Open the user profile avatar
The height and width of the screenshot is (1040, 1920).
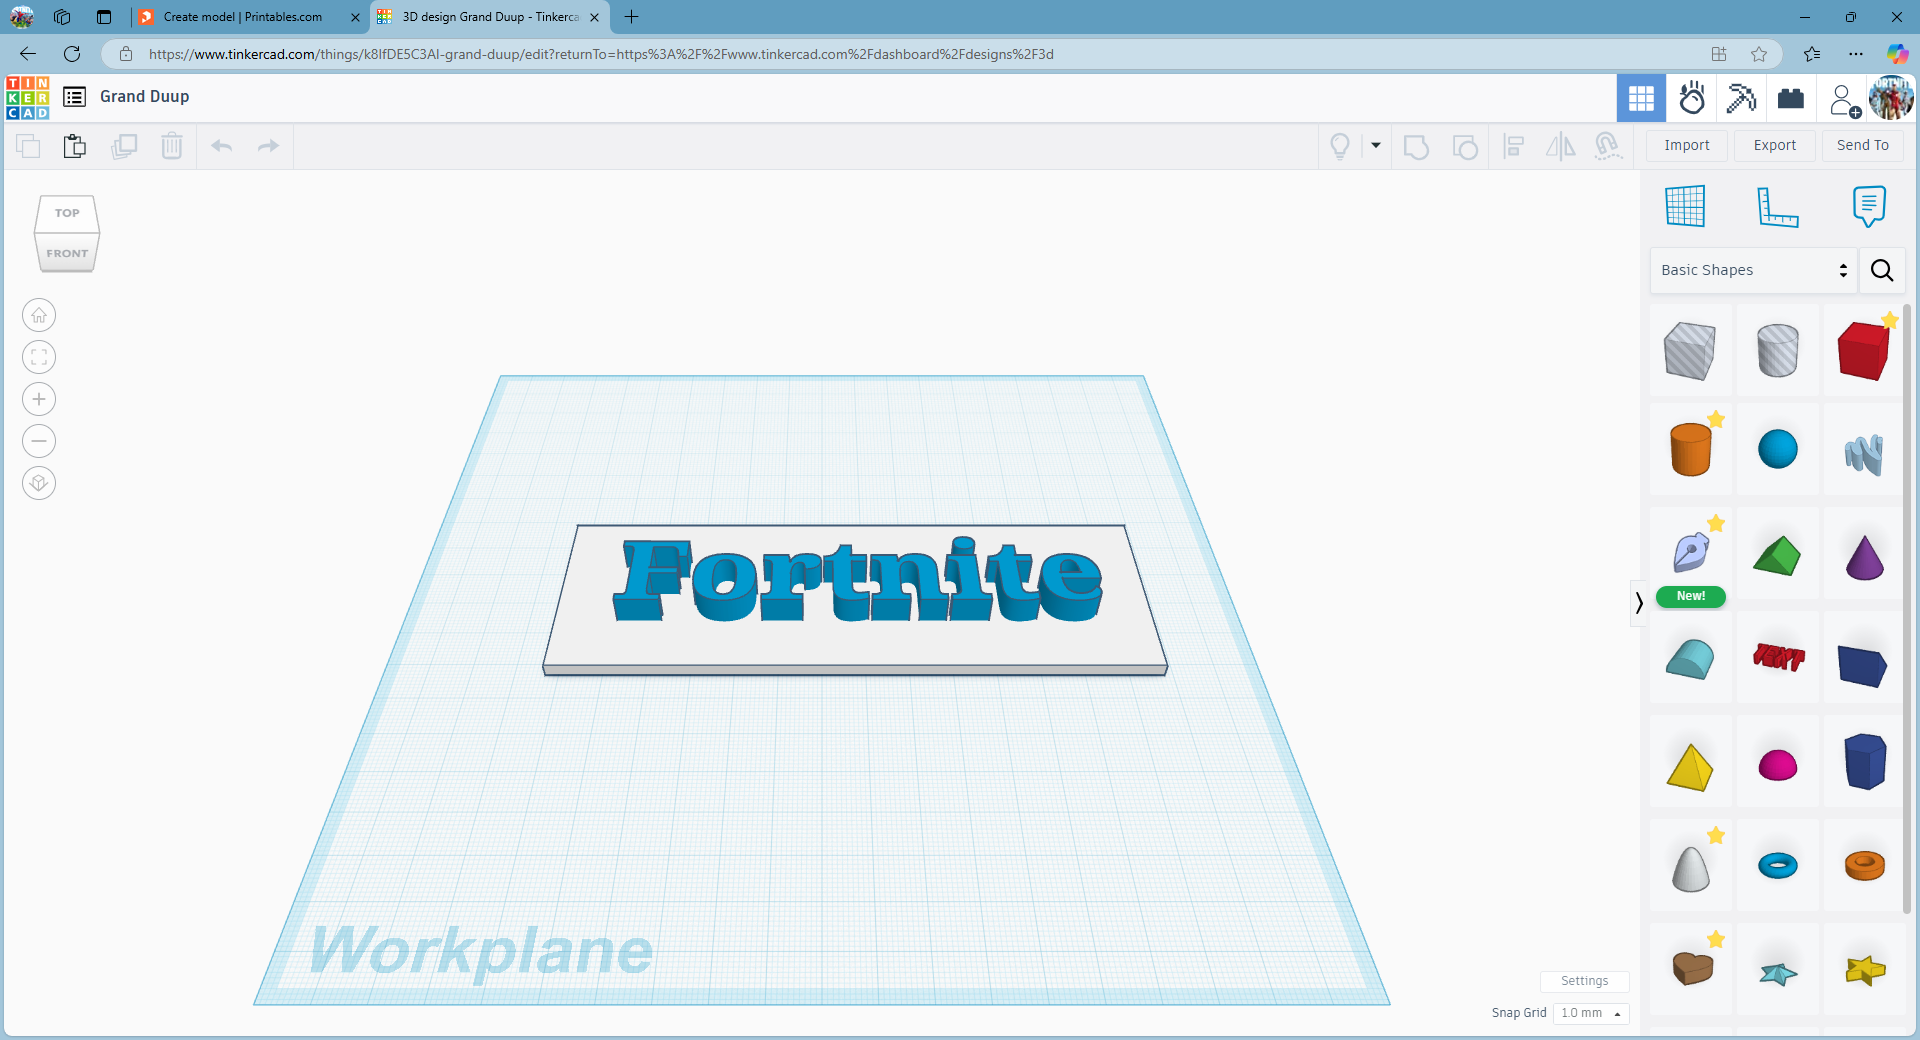tap(1891, 98)
